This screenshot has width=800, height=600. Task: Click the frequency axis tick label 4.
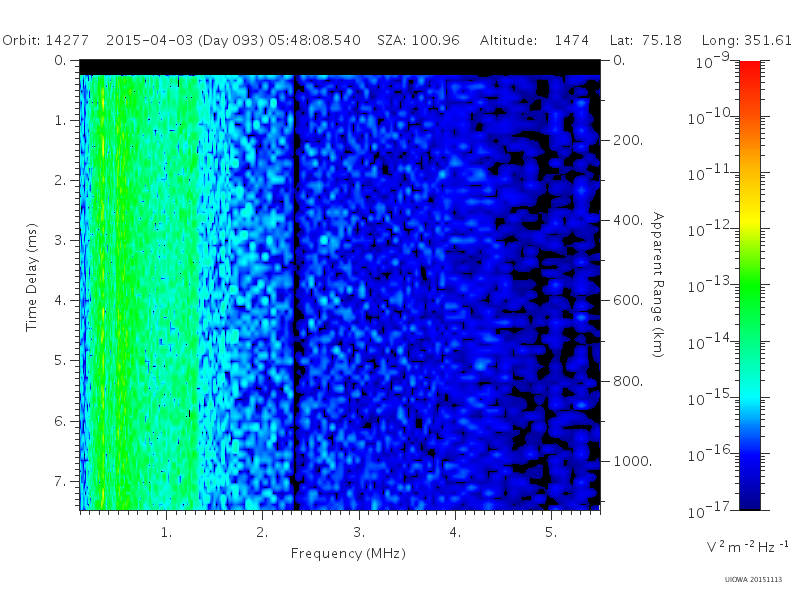[x=455, y=532]
